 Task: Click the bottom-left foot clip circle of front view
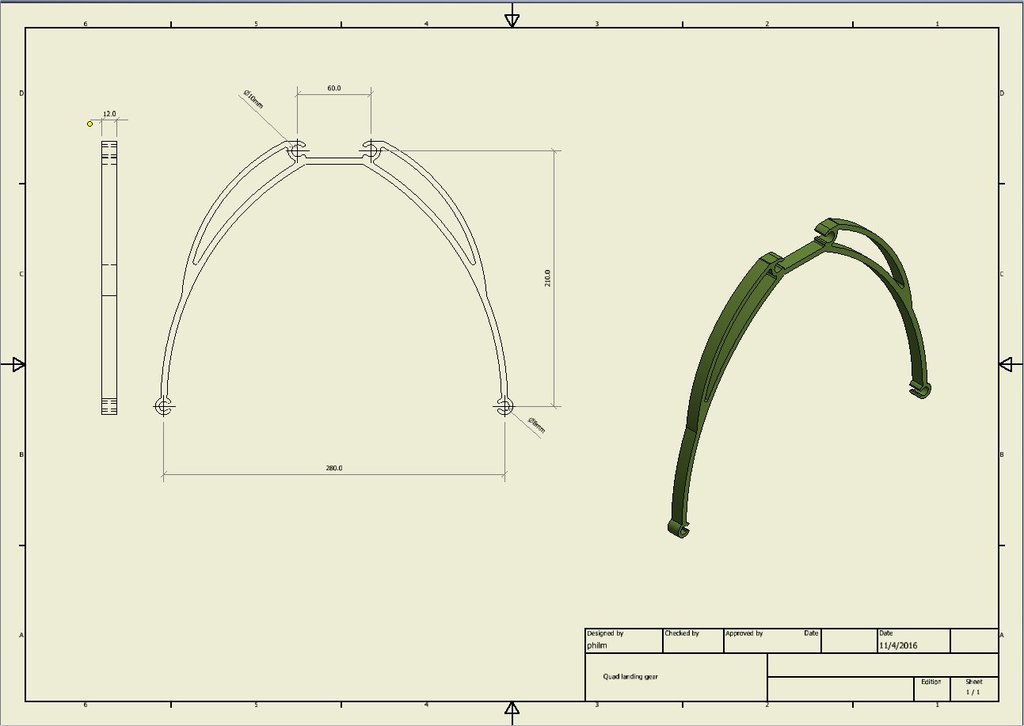(163, 407)
